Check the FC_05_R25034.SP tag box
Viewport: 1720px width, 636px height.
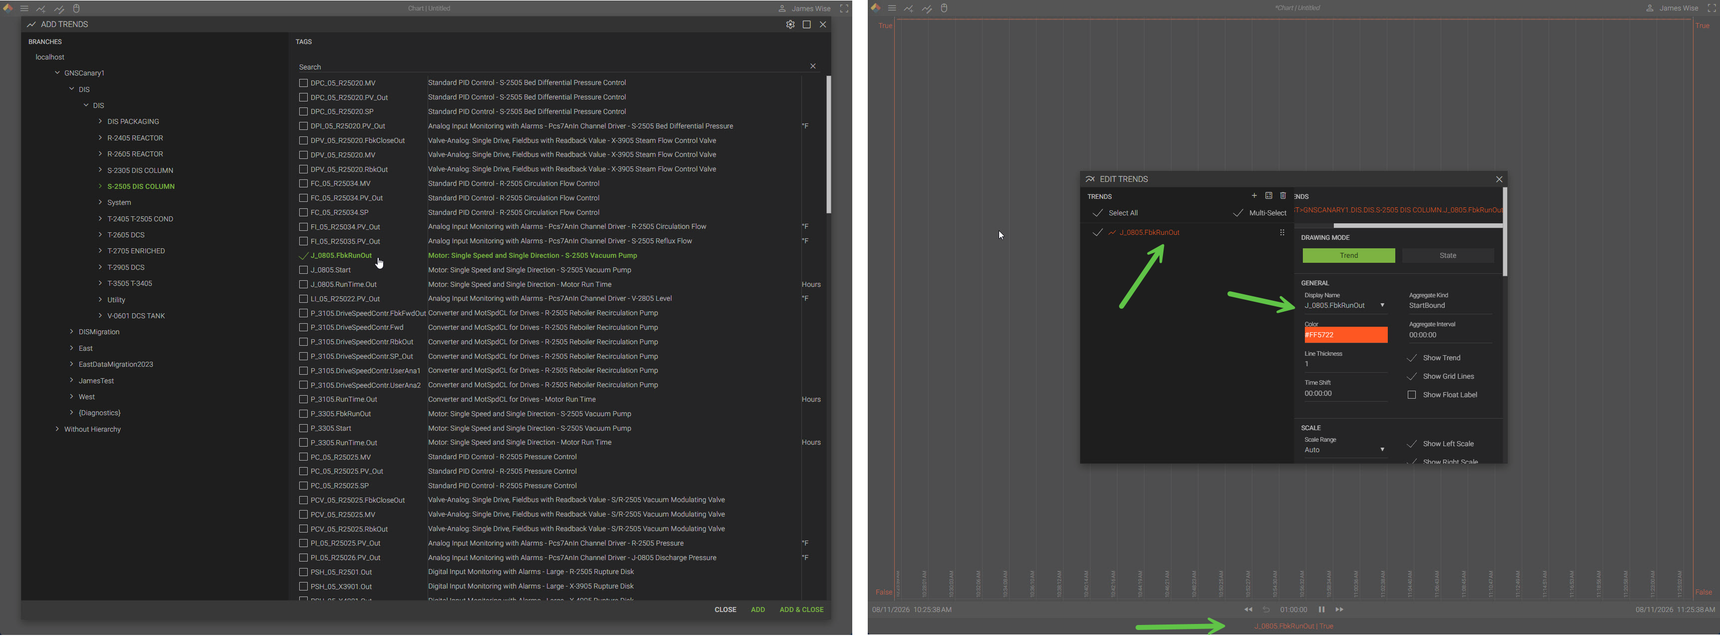coord(303,212)
